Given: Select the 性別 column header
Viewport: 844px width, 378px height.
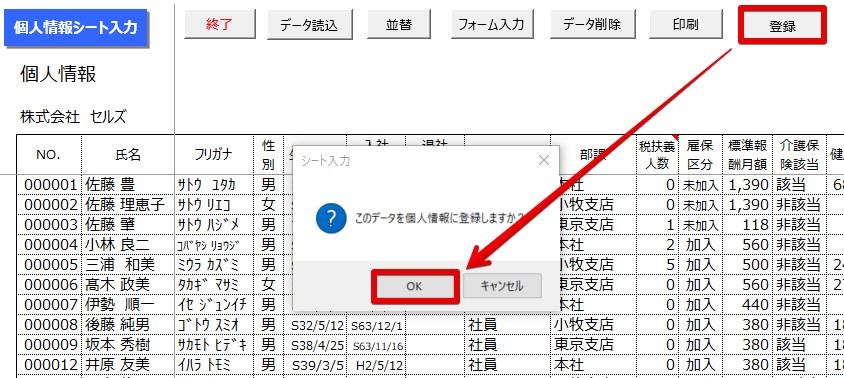Looking at the screenshot, I should (268, 155).
